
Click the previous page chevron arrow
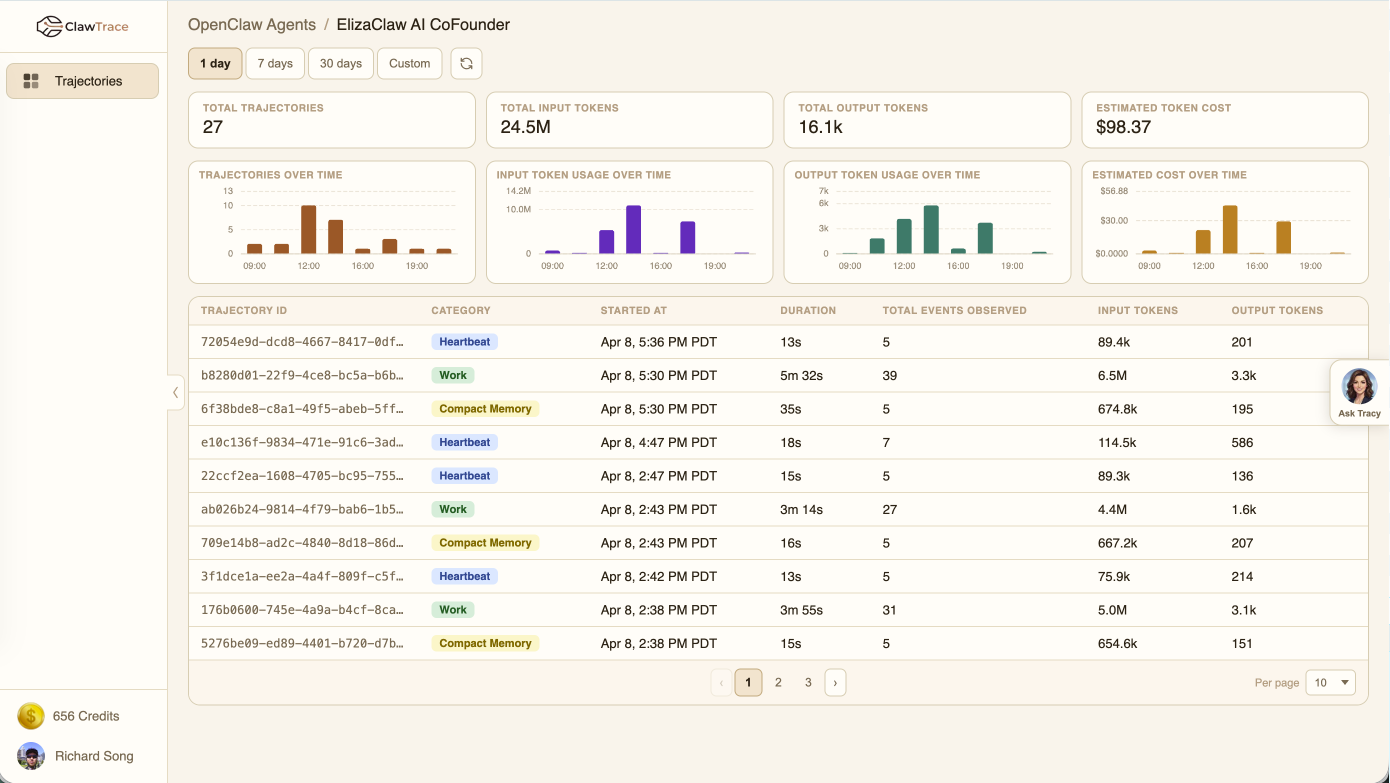pyautogui.click(x=721, y=682)
